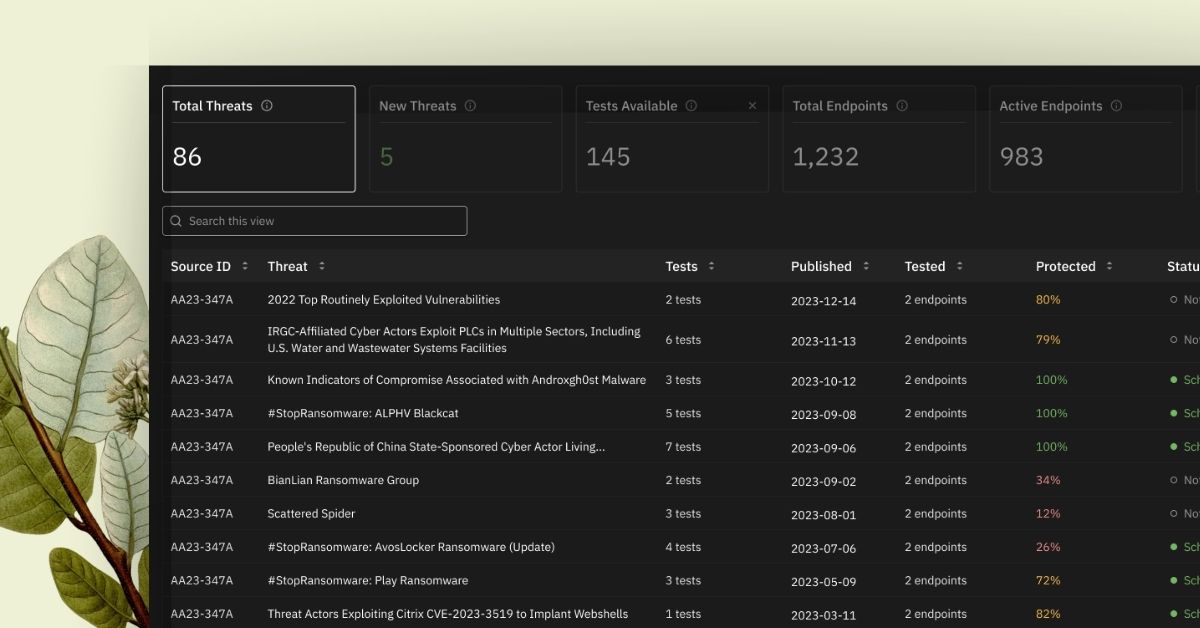This screenshot has height=628, width=1200.
Task: Click the 82% protected value
Action: pyautogui.click(x=1048, y=614)
